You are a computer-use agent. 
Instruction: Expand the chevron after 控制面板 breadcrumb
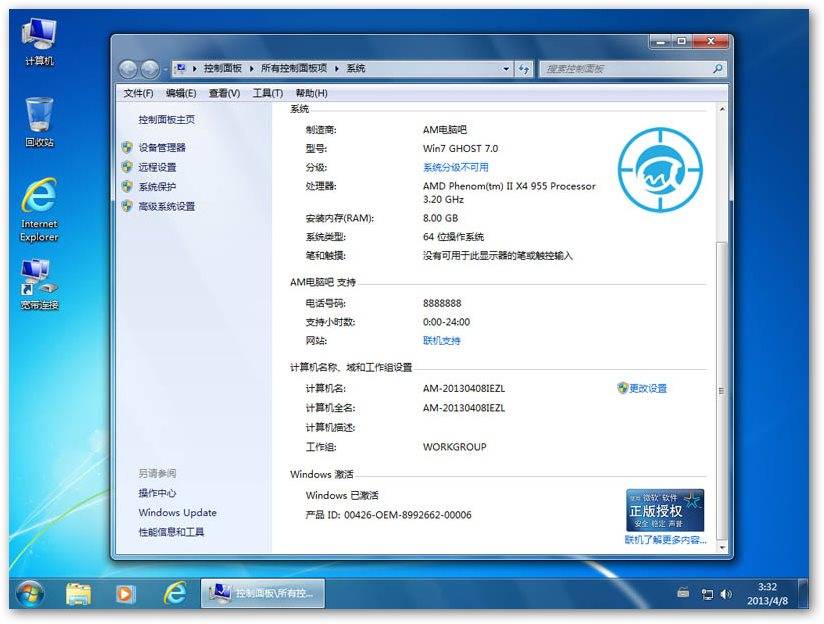point(251,68)
